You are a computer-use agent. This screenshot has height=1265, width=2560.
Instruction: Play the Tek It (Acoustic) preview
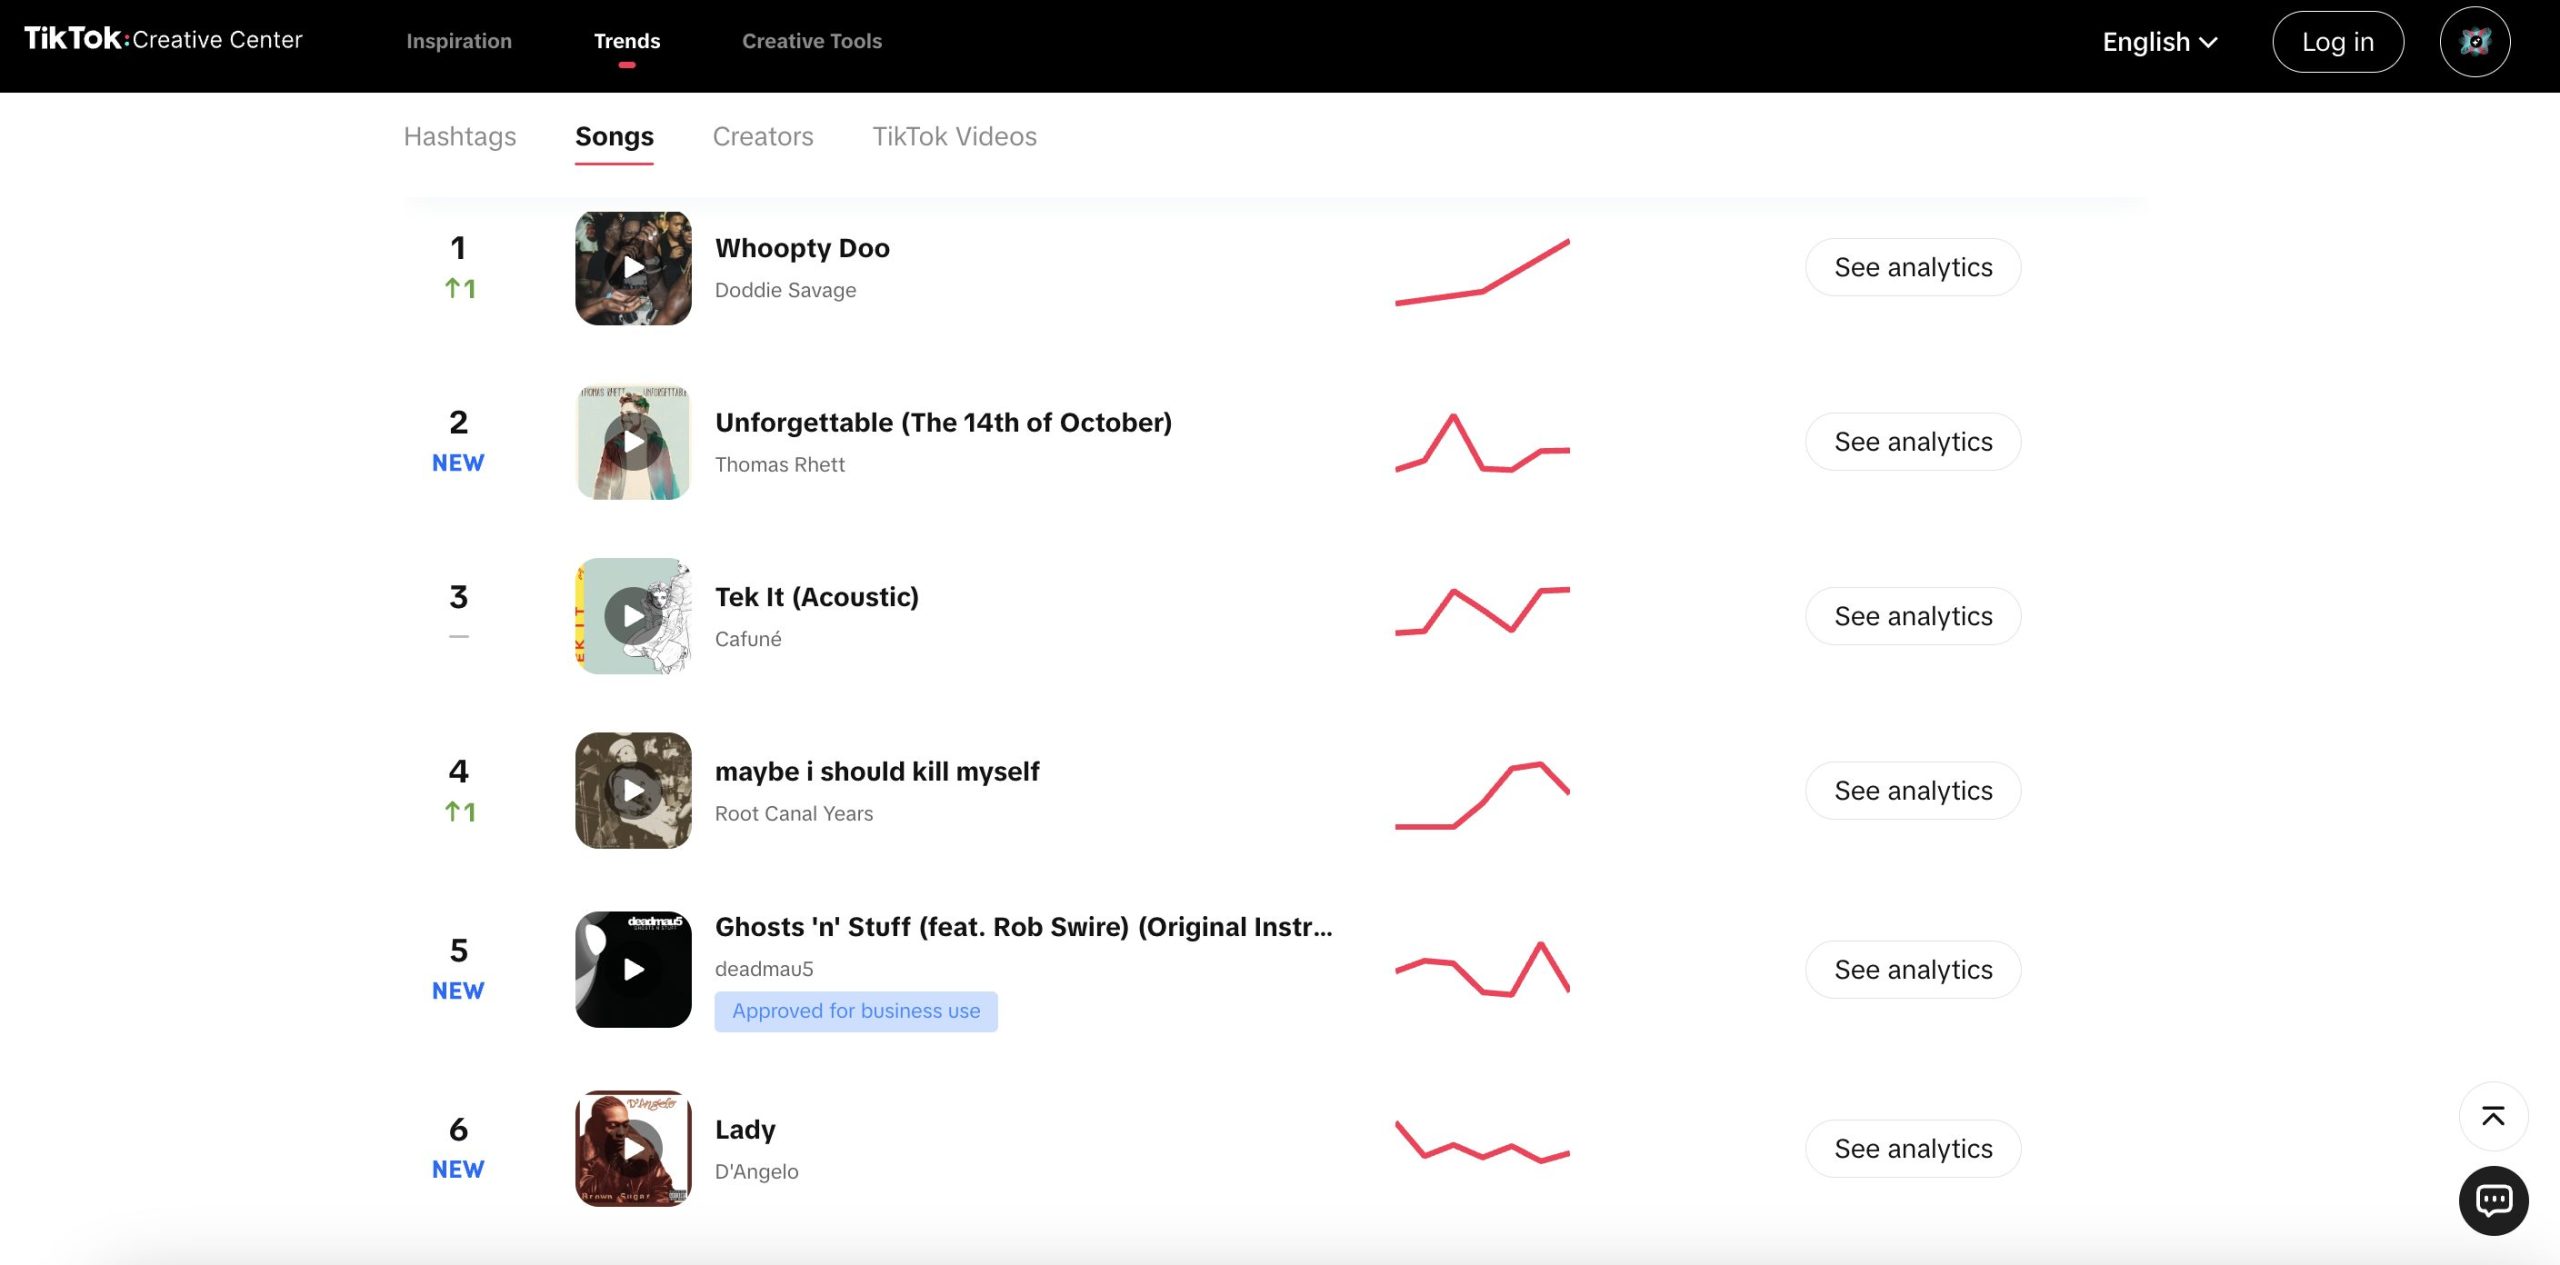(633, 616)
